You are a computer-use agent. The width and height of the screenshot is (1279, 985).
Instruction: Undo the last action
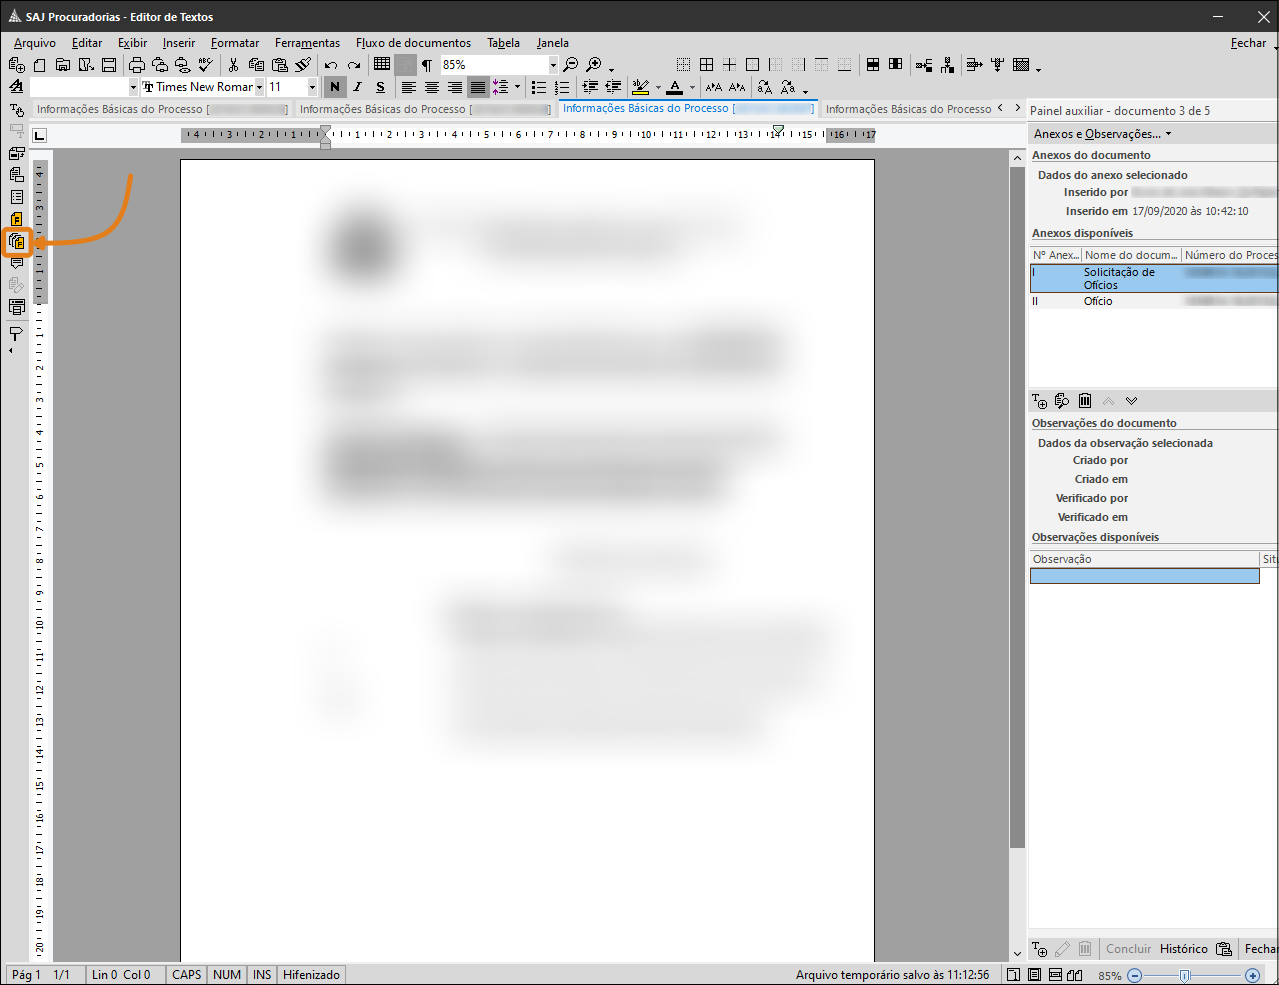(331, 65)
